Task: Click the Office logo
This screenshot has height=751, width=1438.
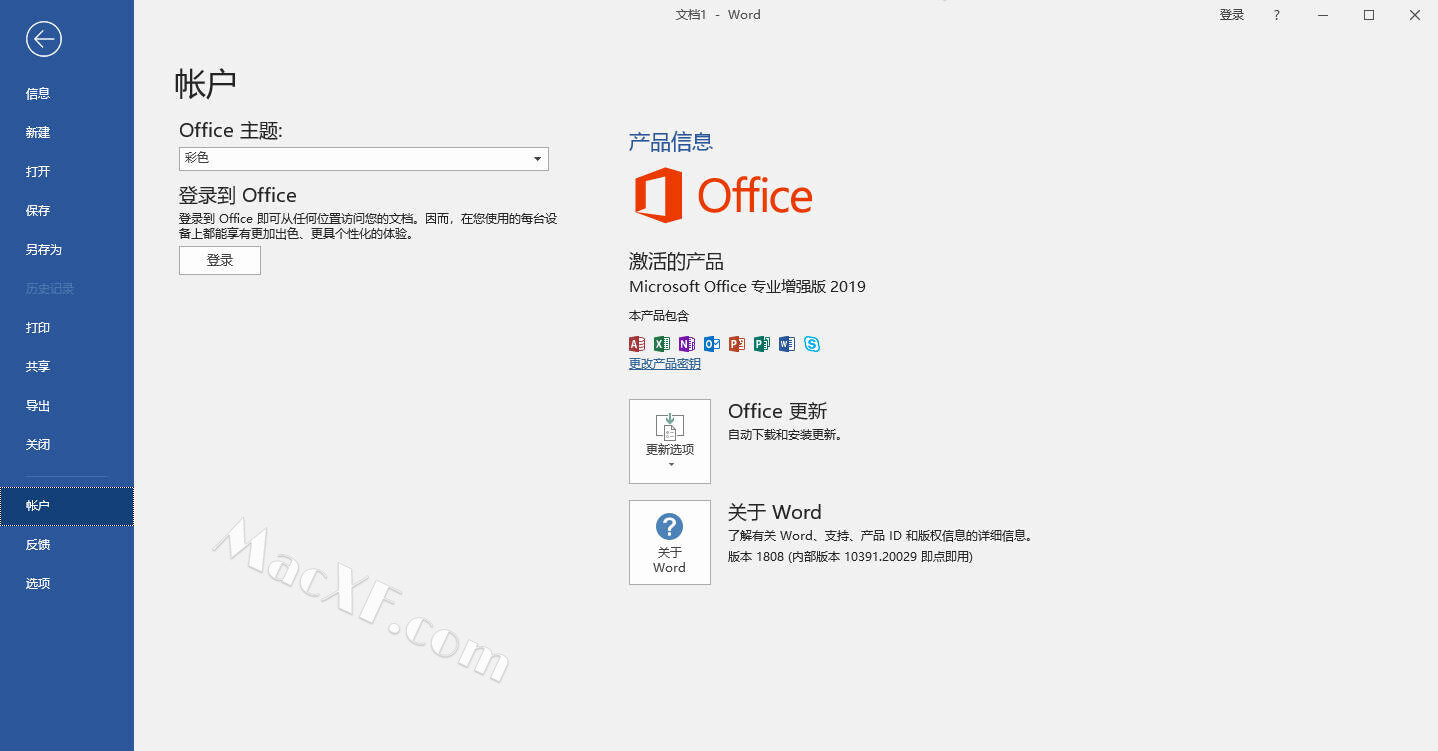Action: click(723, 195)
